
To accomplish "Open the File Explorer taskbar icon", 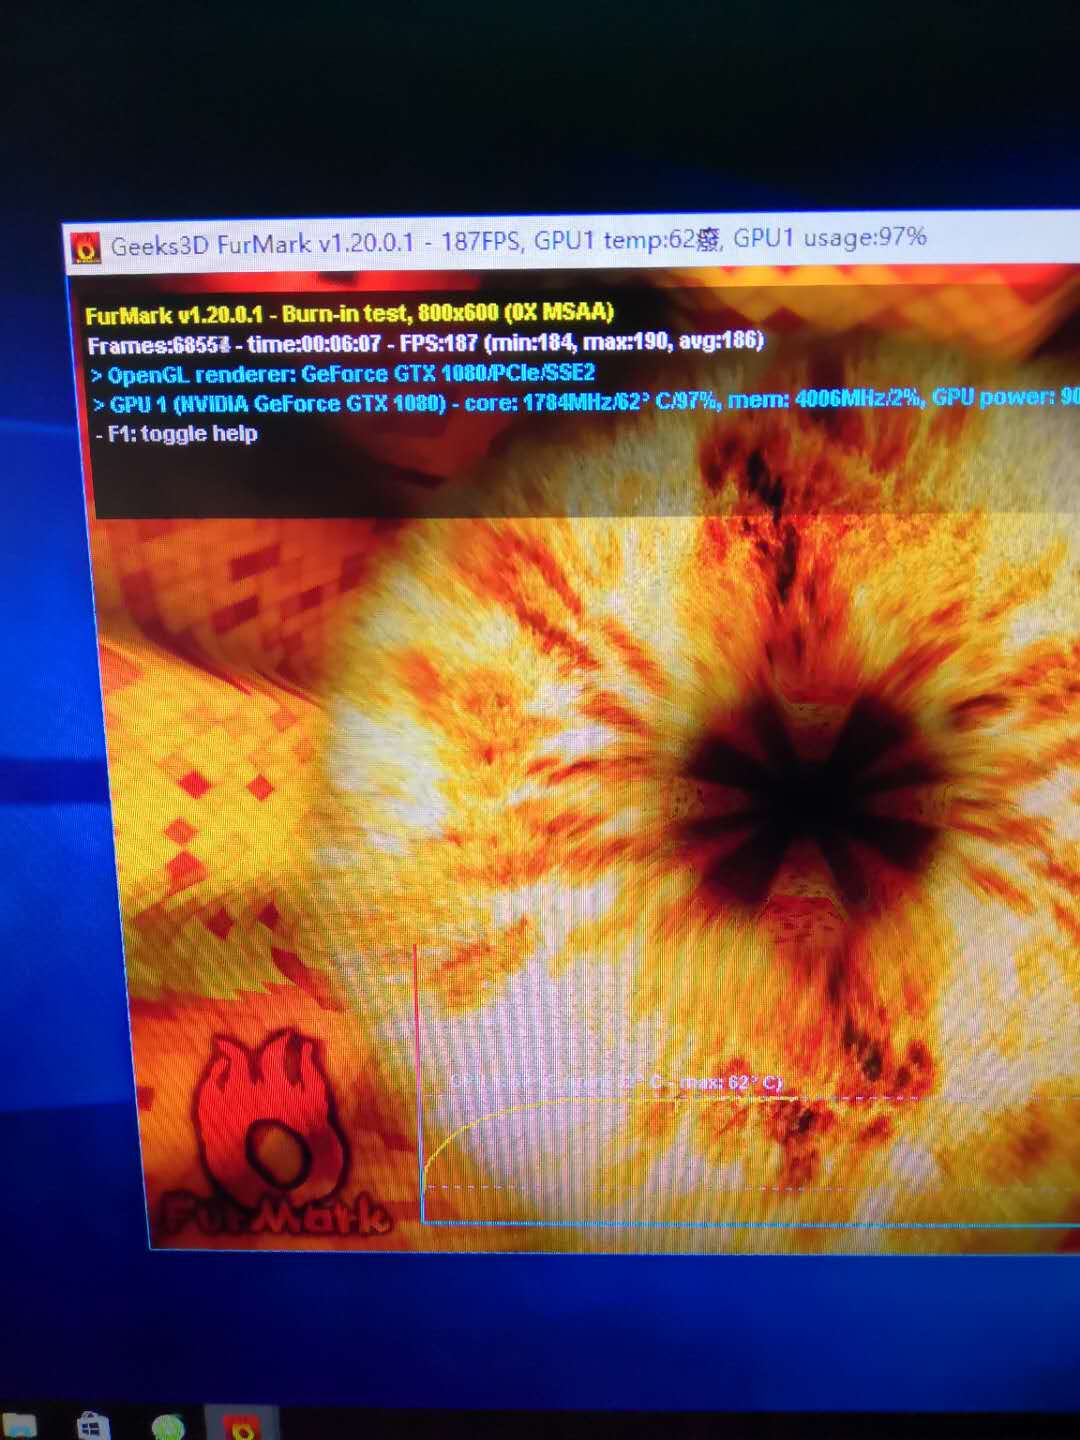I will (19, 1426).
